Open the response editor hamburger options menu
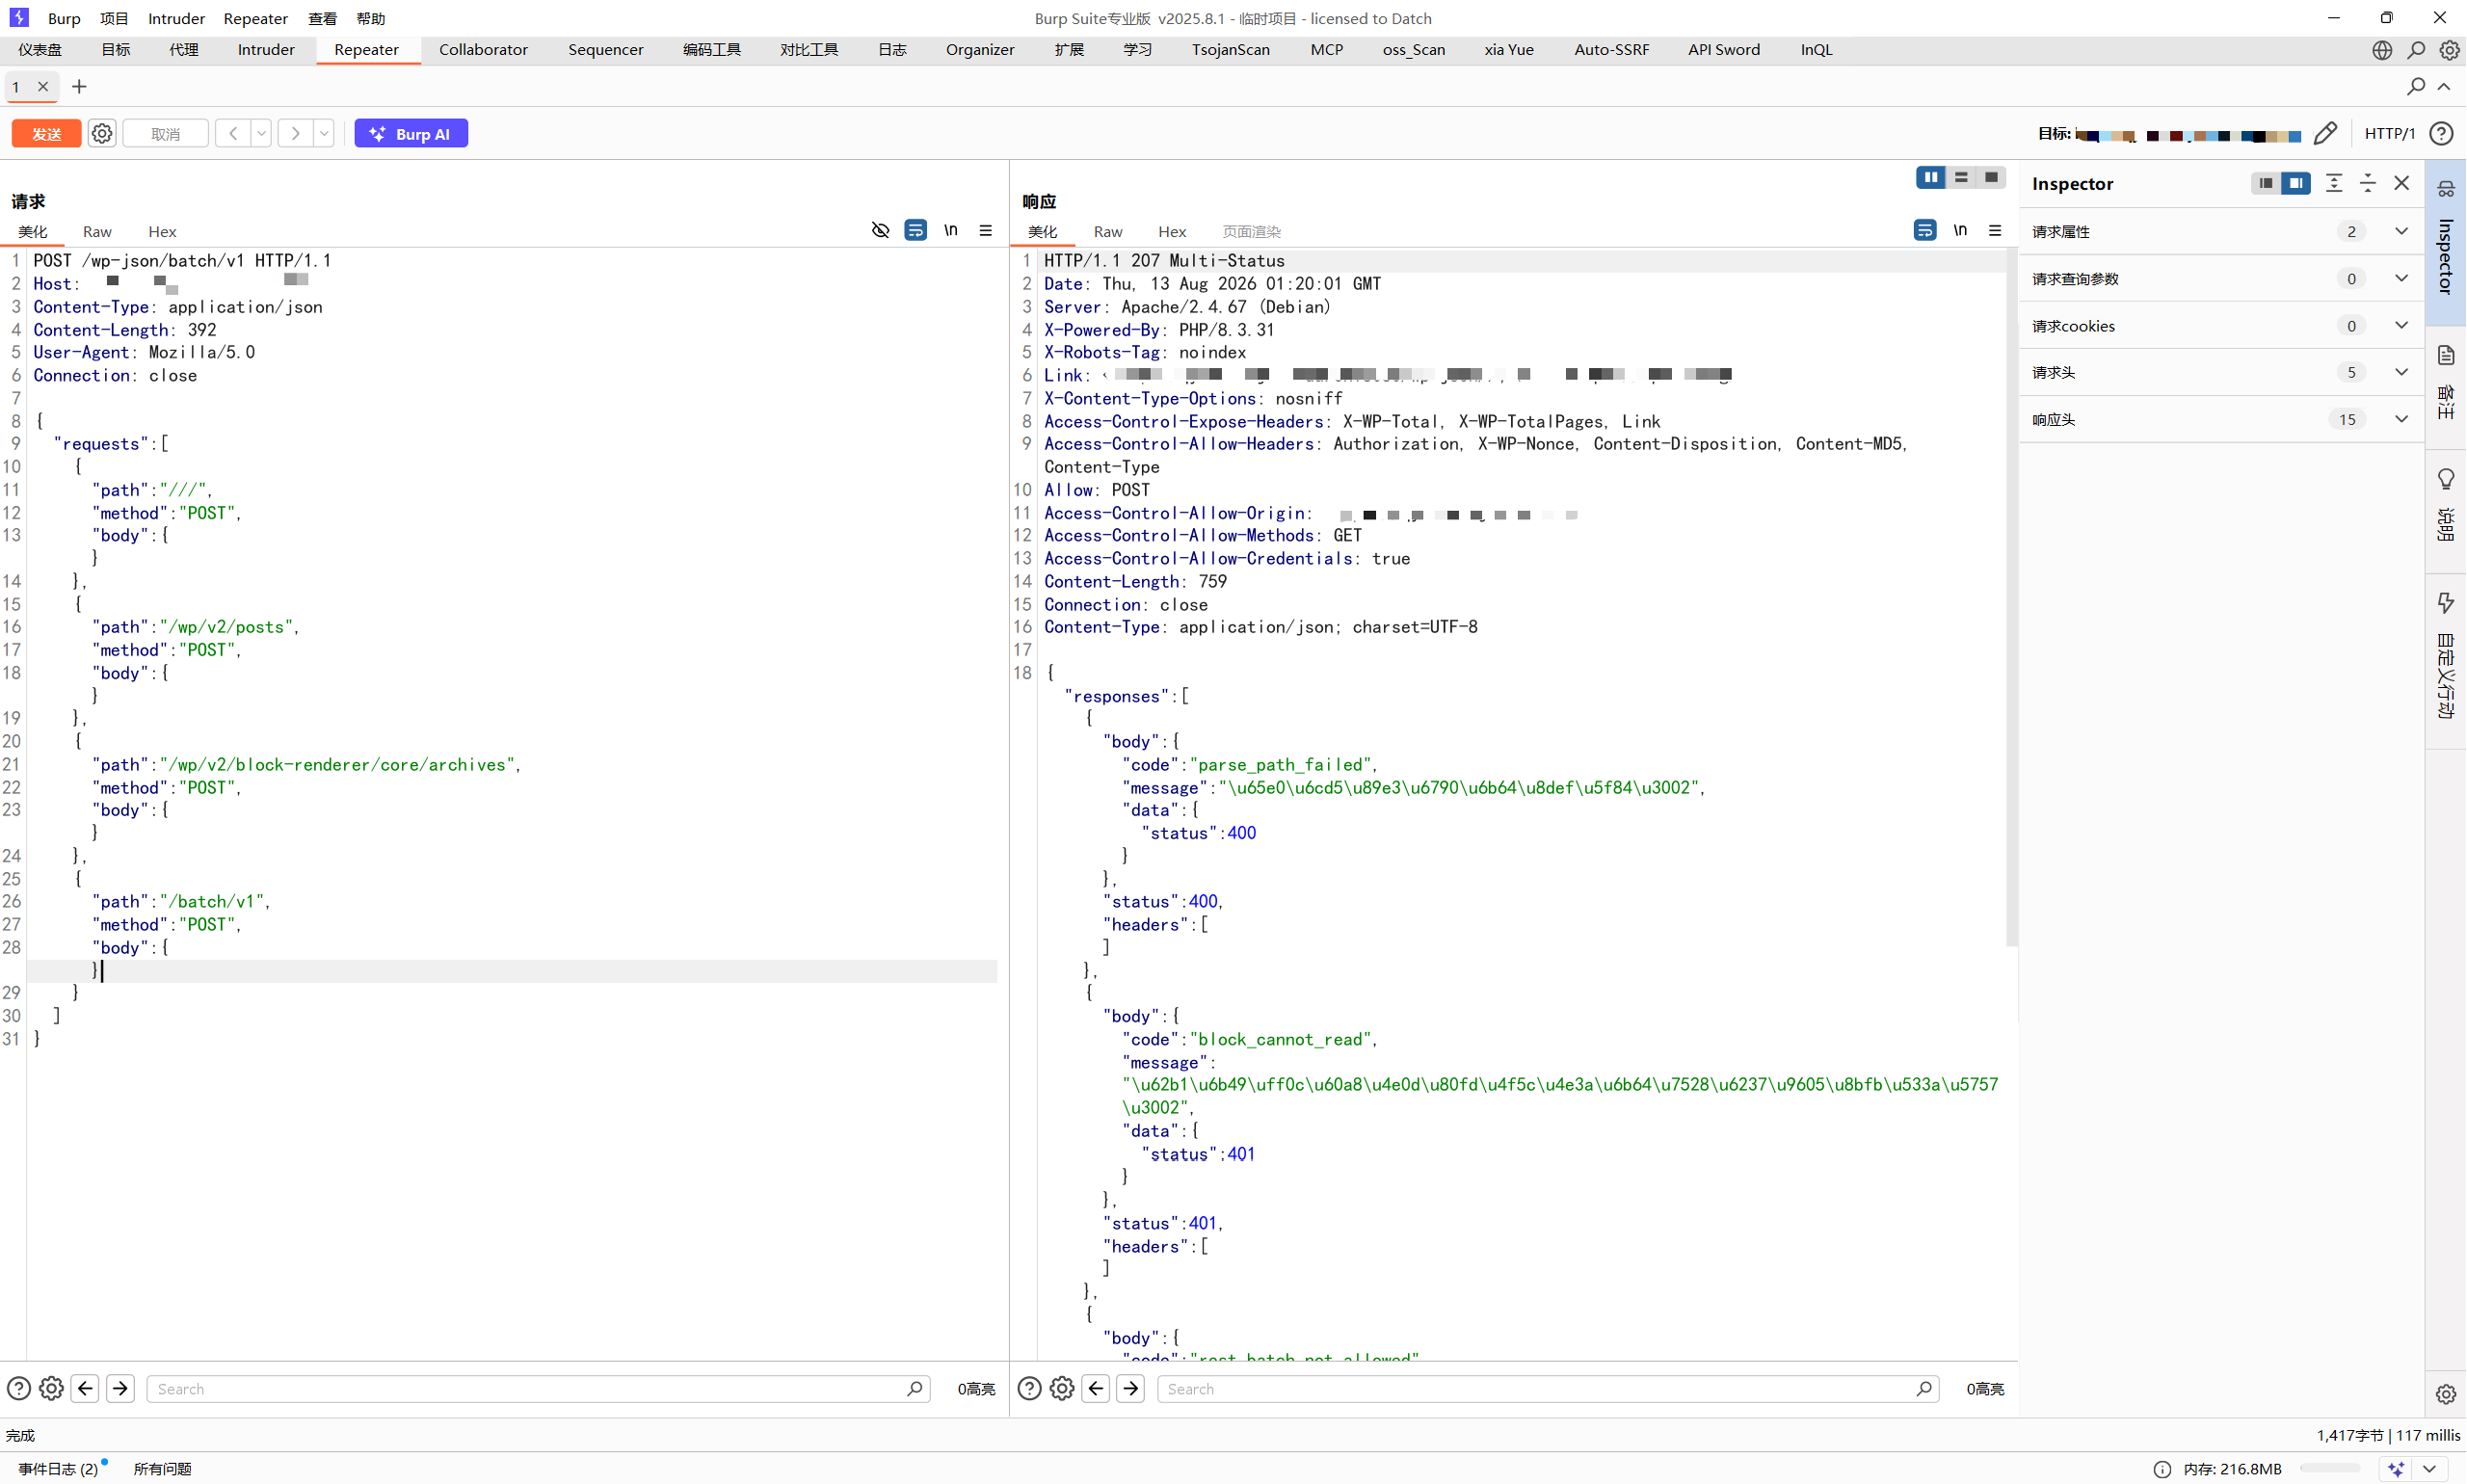This screenshot has height=1484, width=2467. click(1995, 230)
